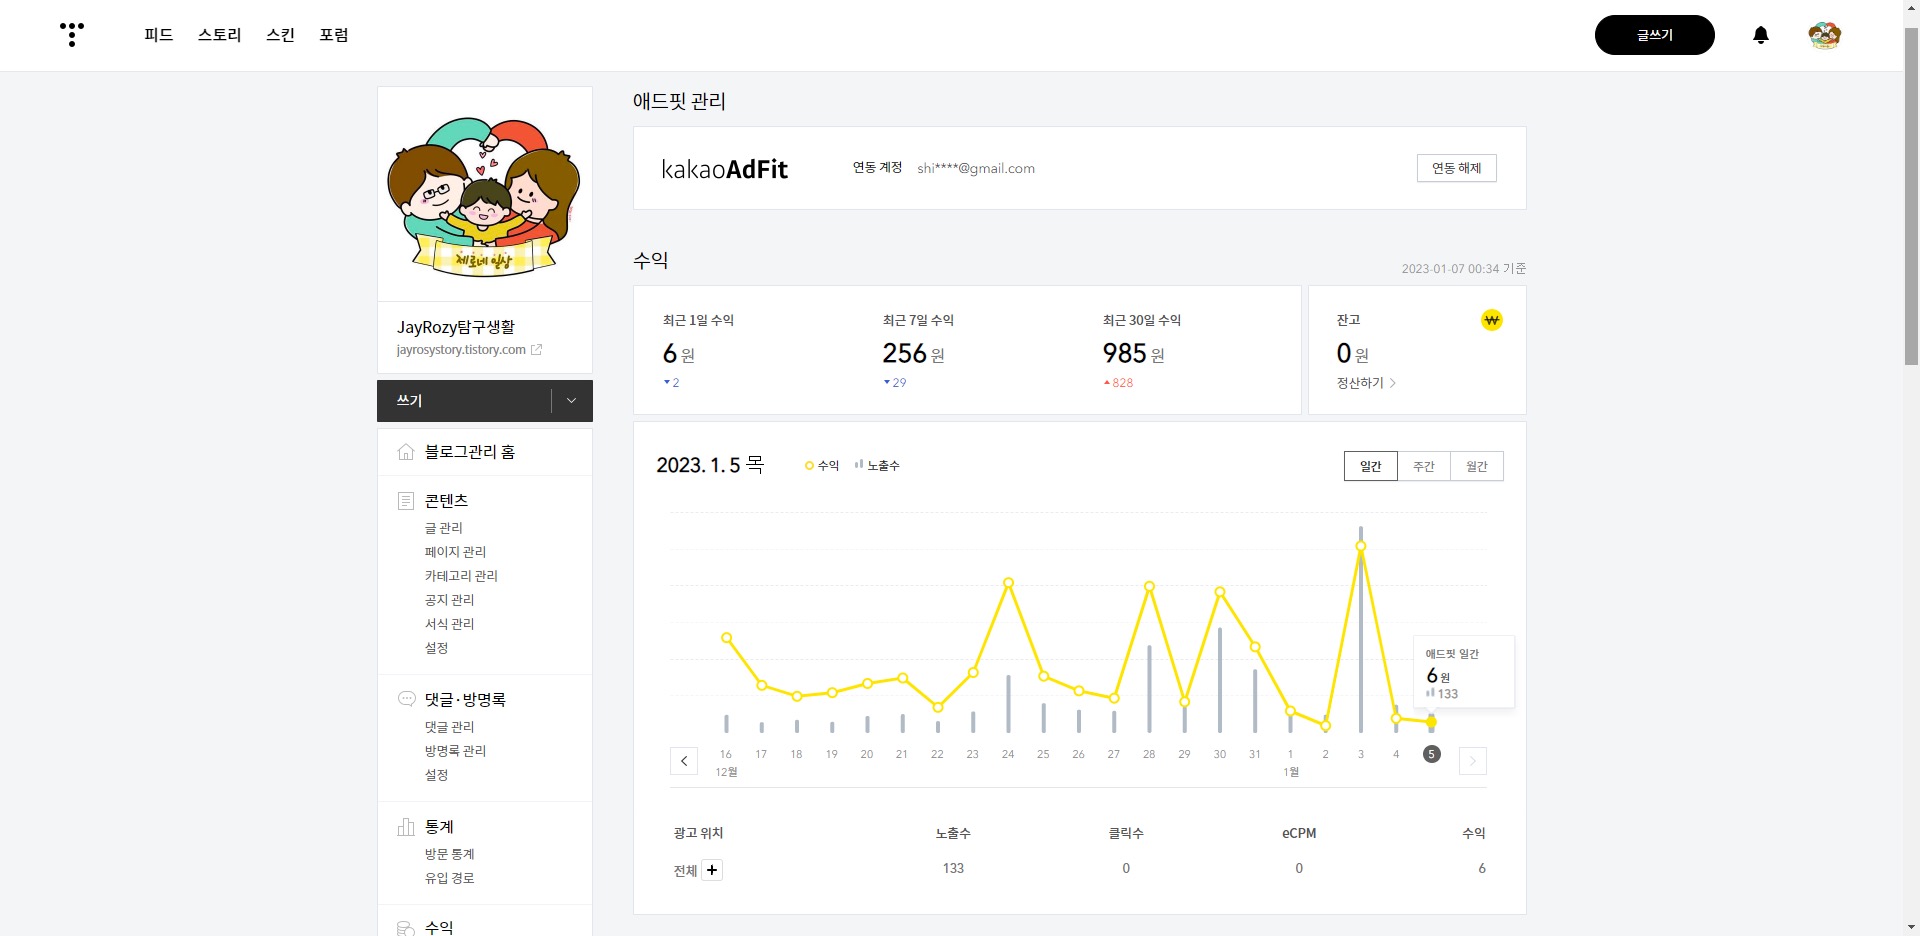Click the 최근 7일 수익 value 256

click(904, 353)
